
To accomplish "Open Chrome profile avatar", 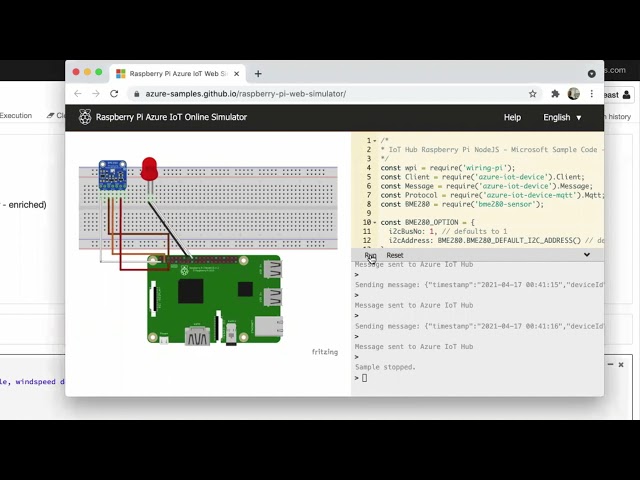I will 573,94.
